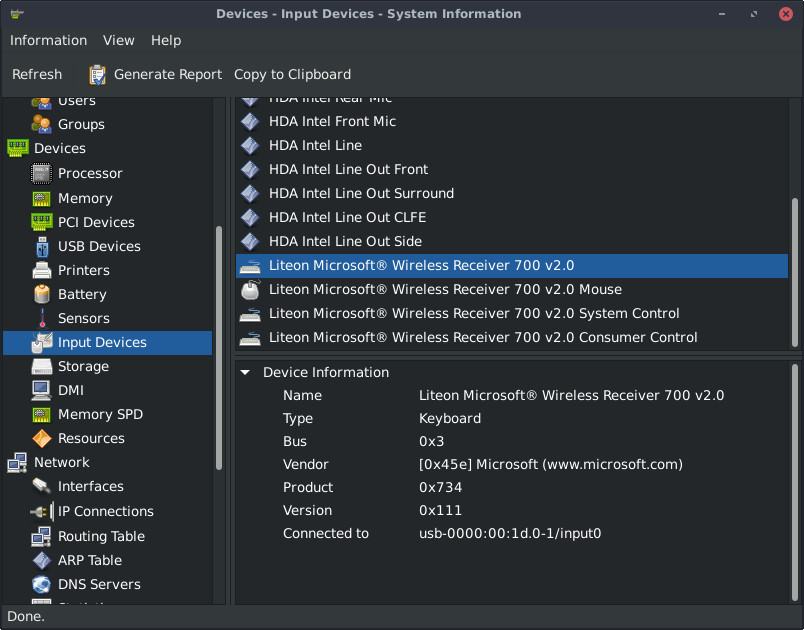Click the mouse icon for Receiver Mouse
The height and width of the screenshot is (630, 804).
click(x=251, y=290)
